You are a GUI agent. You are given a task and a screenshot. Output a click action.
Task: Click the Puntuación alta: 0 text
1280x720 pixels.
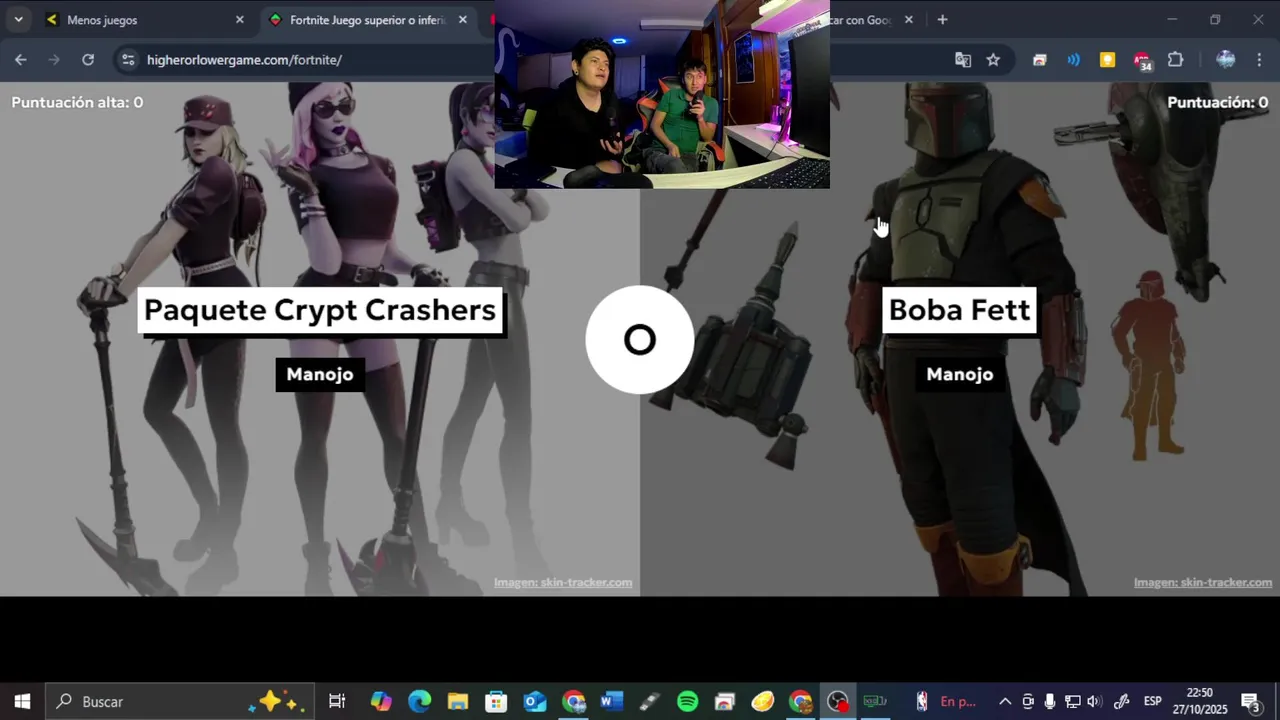coord(77,102)
